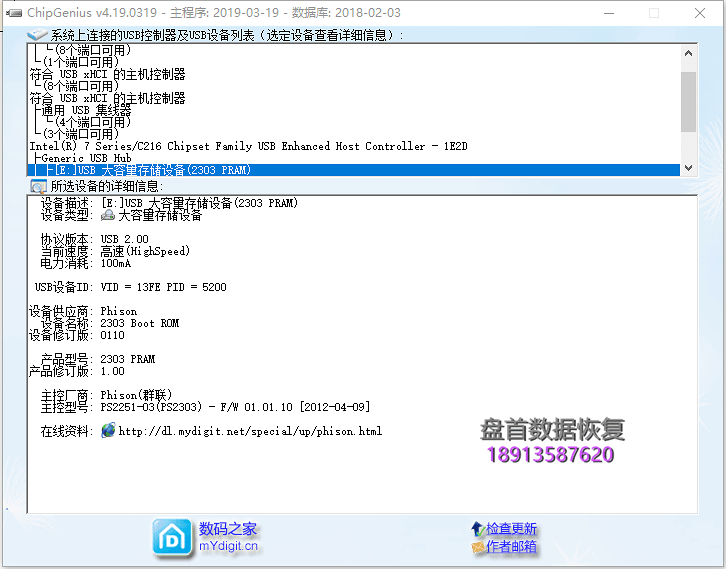This screenshot has width=726, height=569.
Task: Open the 数码之家 mYdigit.cn link
Action: point(228,537)
